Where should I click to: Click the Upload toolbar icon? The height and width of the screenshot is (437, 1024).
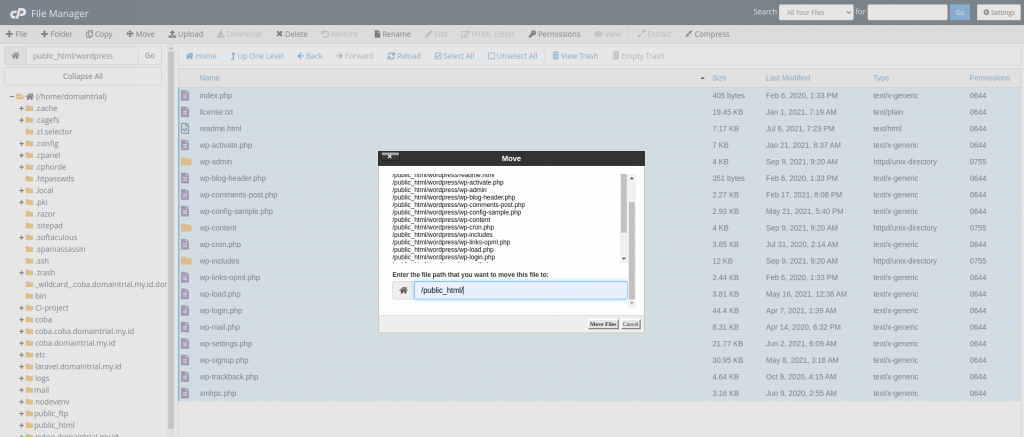pyautogui.click(x=185, y=34)
